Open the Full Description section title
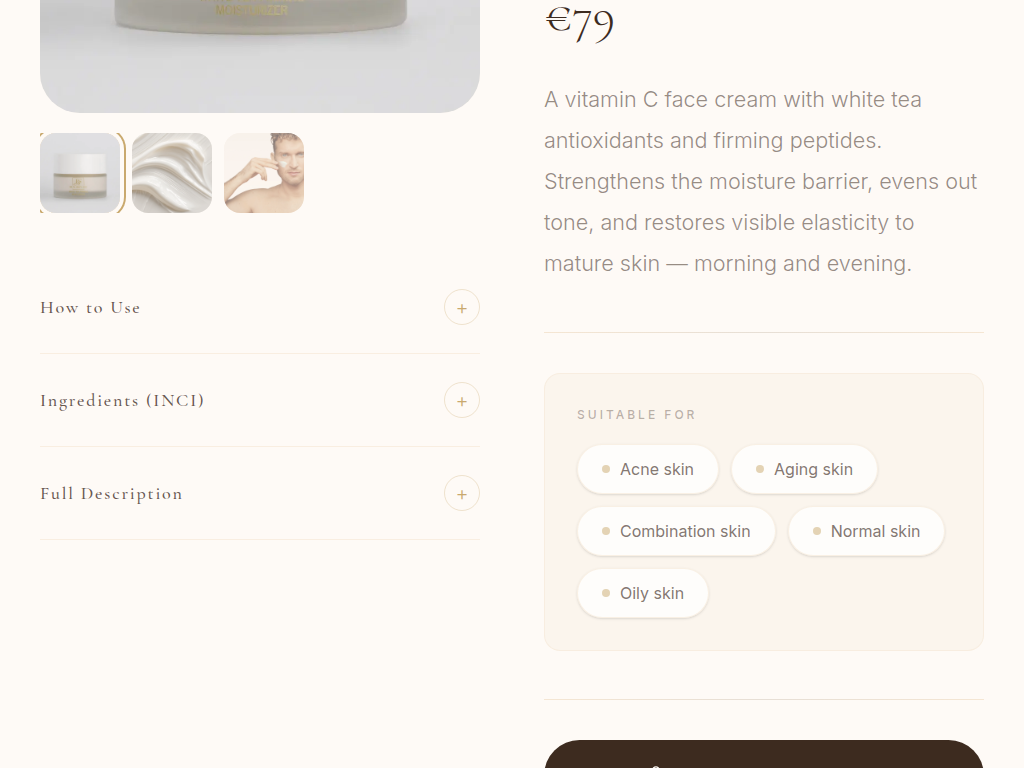1024x768 pixels. click(x=111, y=494)
